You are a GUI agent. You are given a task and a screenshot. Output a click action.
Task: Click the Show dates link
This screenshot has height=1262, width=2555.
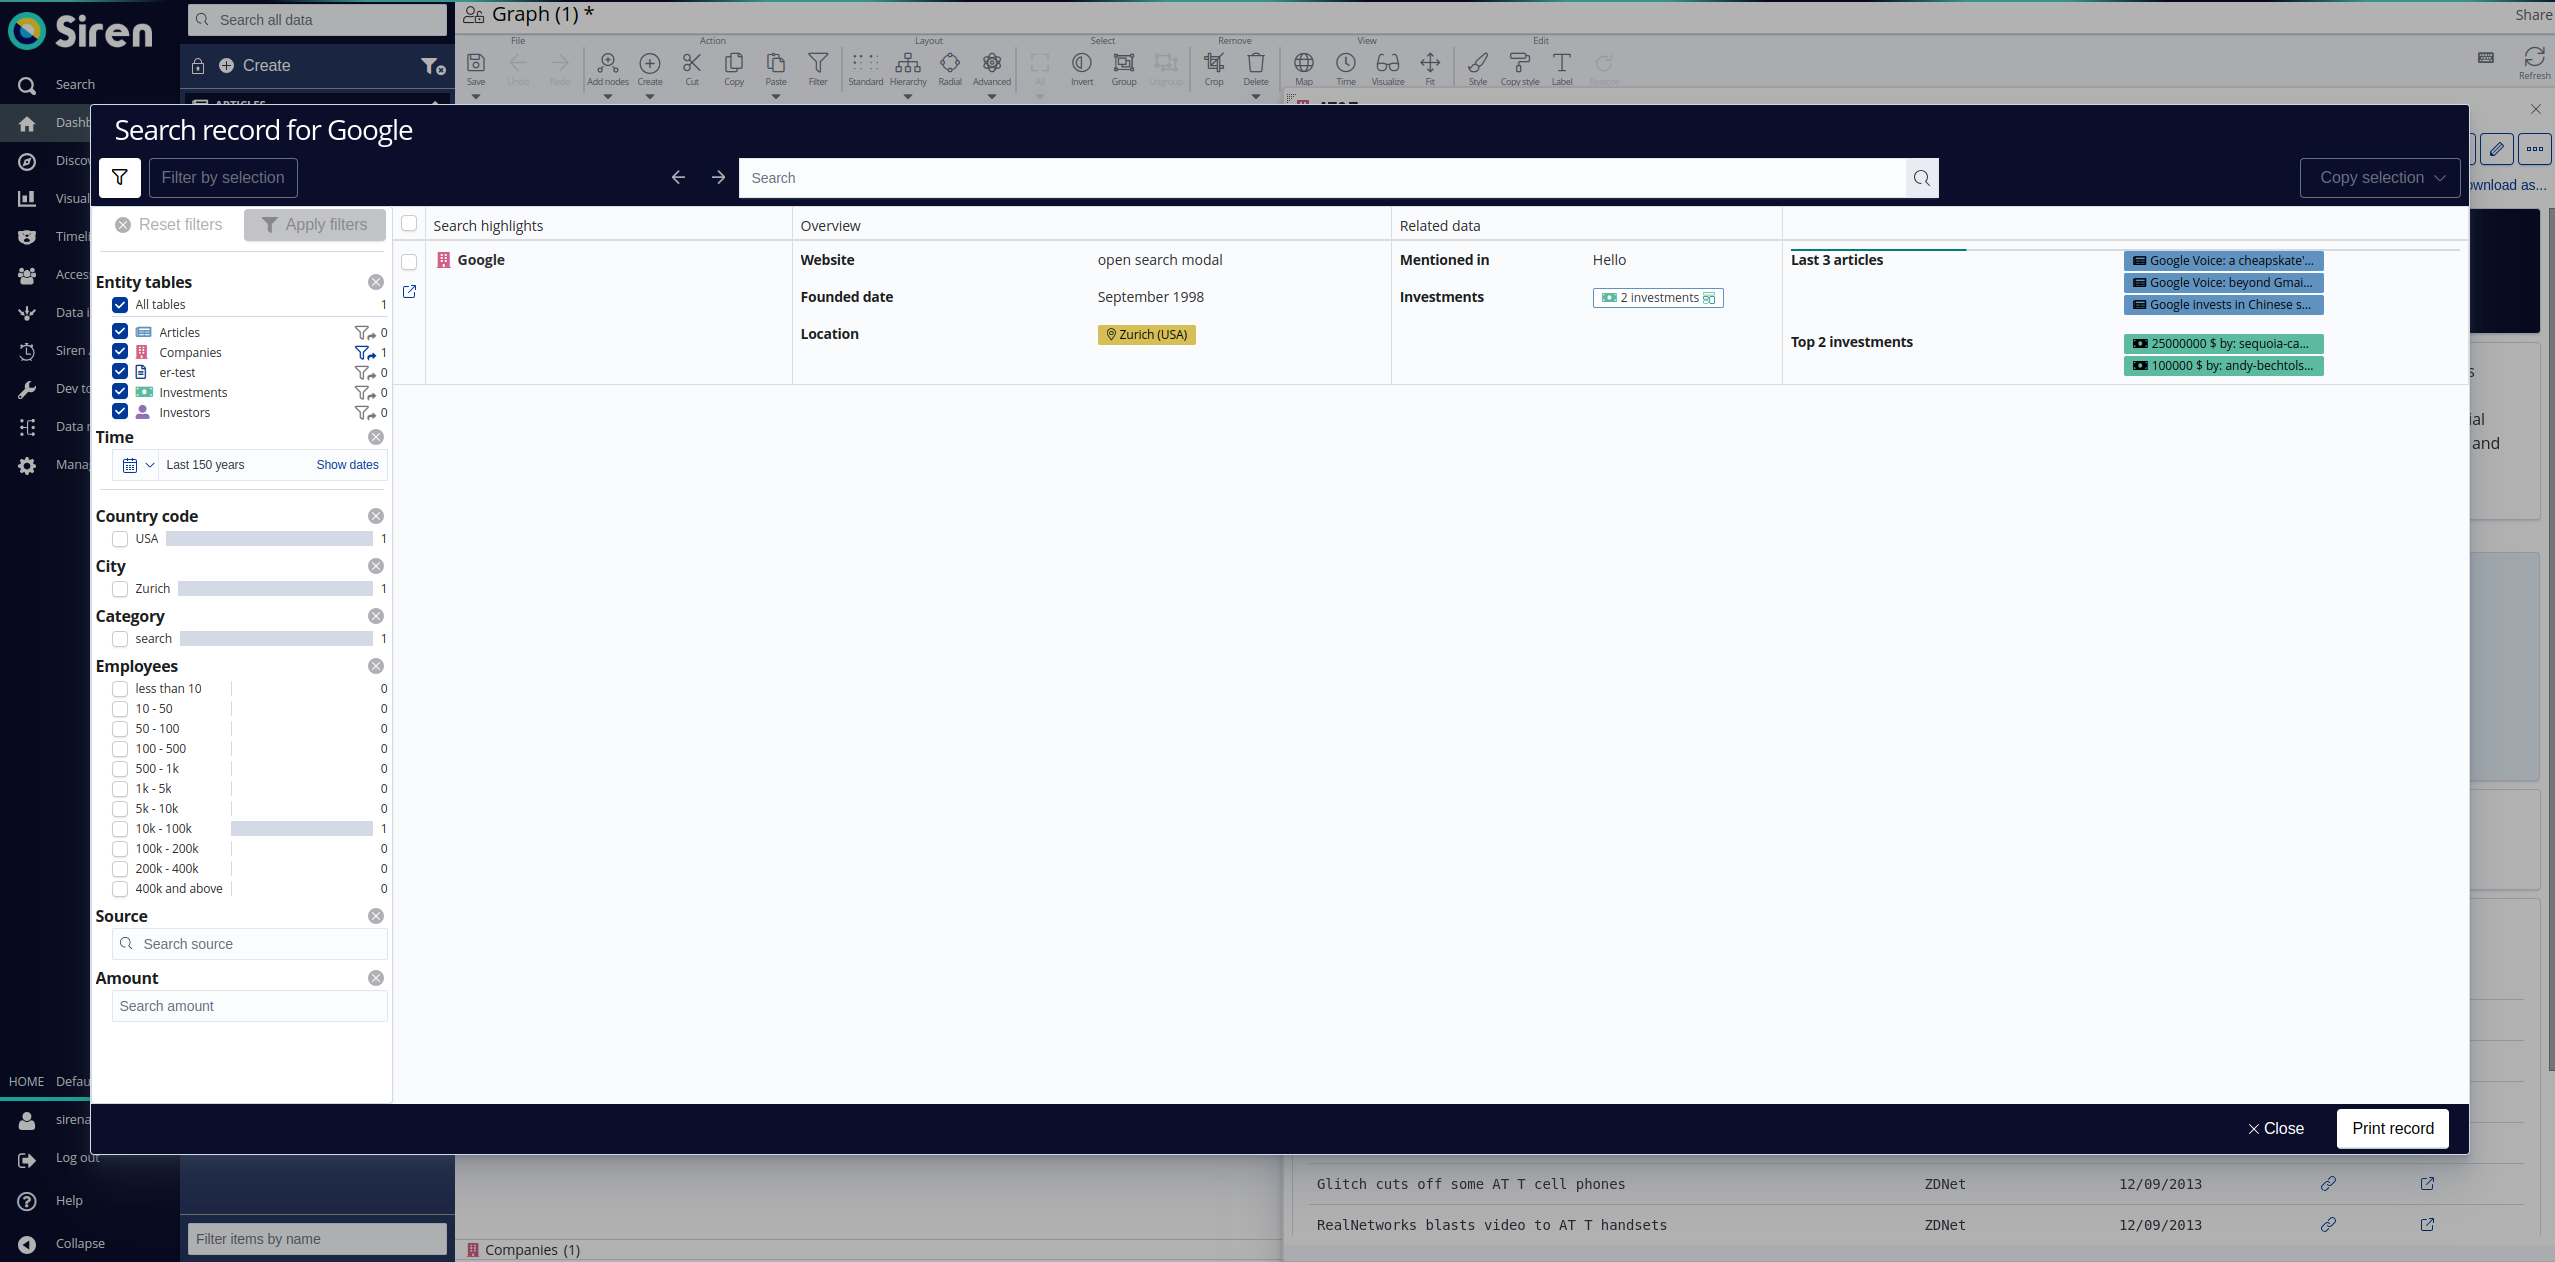[x=347, y=465]
